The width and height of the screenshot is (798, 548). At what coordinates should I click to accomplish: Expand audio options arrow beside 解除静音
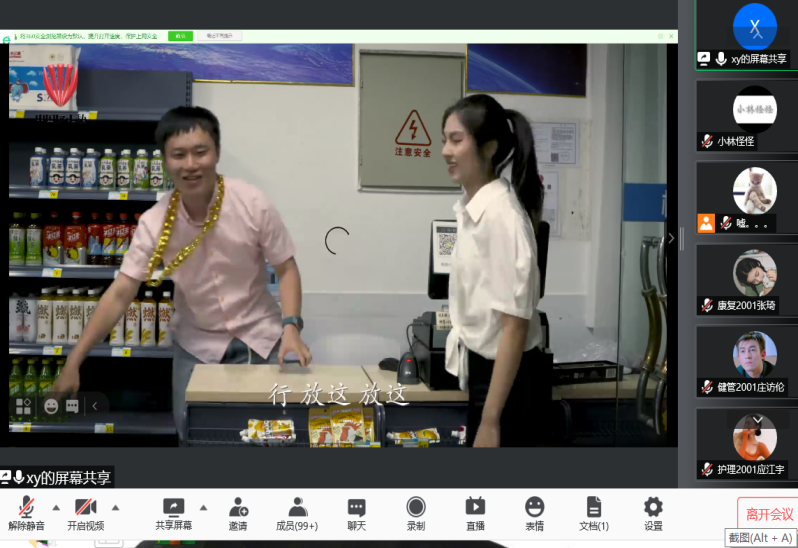56,506
